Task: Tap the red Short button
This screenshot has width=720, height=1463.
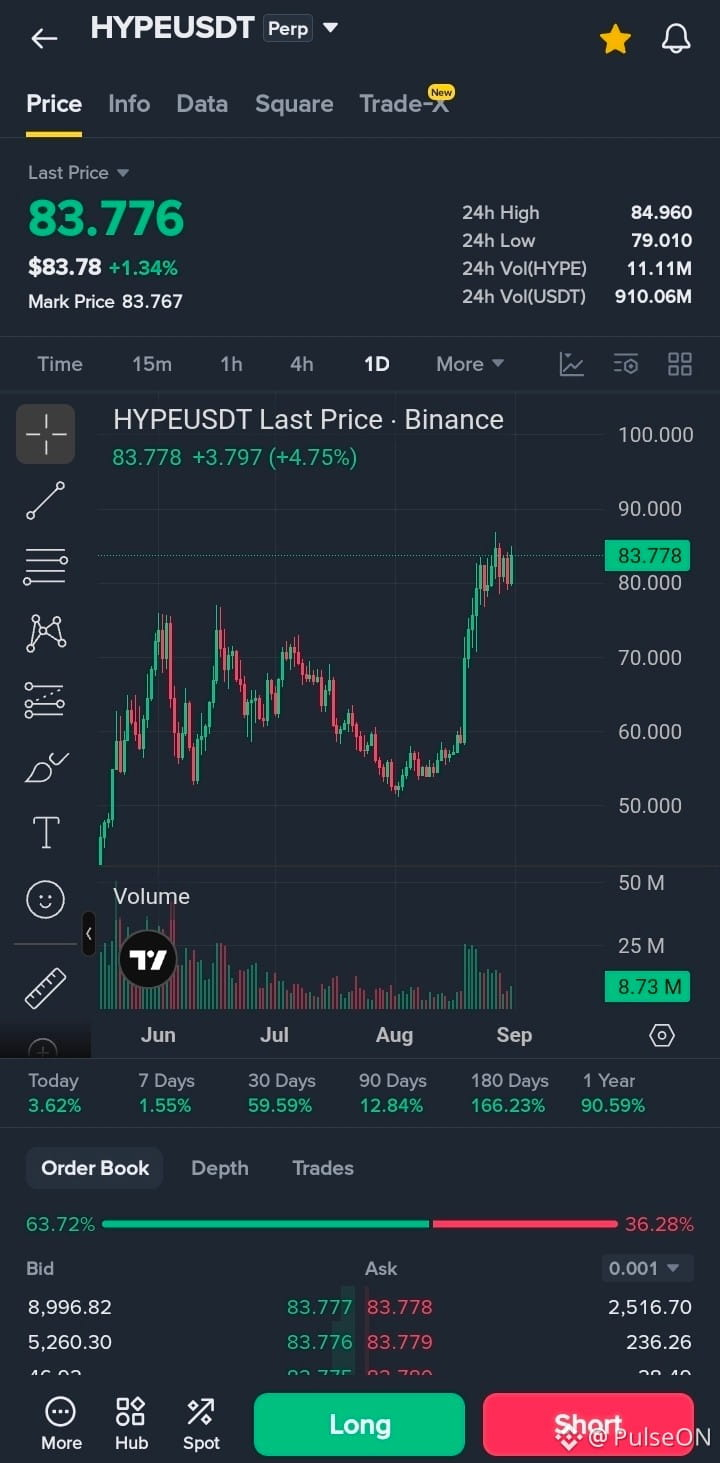Action: coord(588,1424)
